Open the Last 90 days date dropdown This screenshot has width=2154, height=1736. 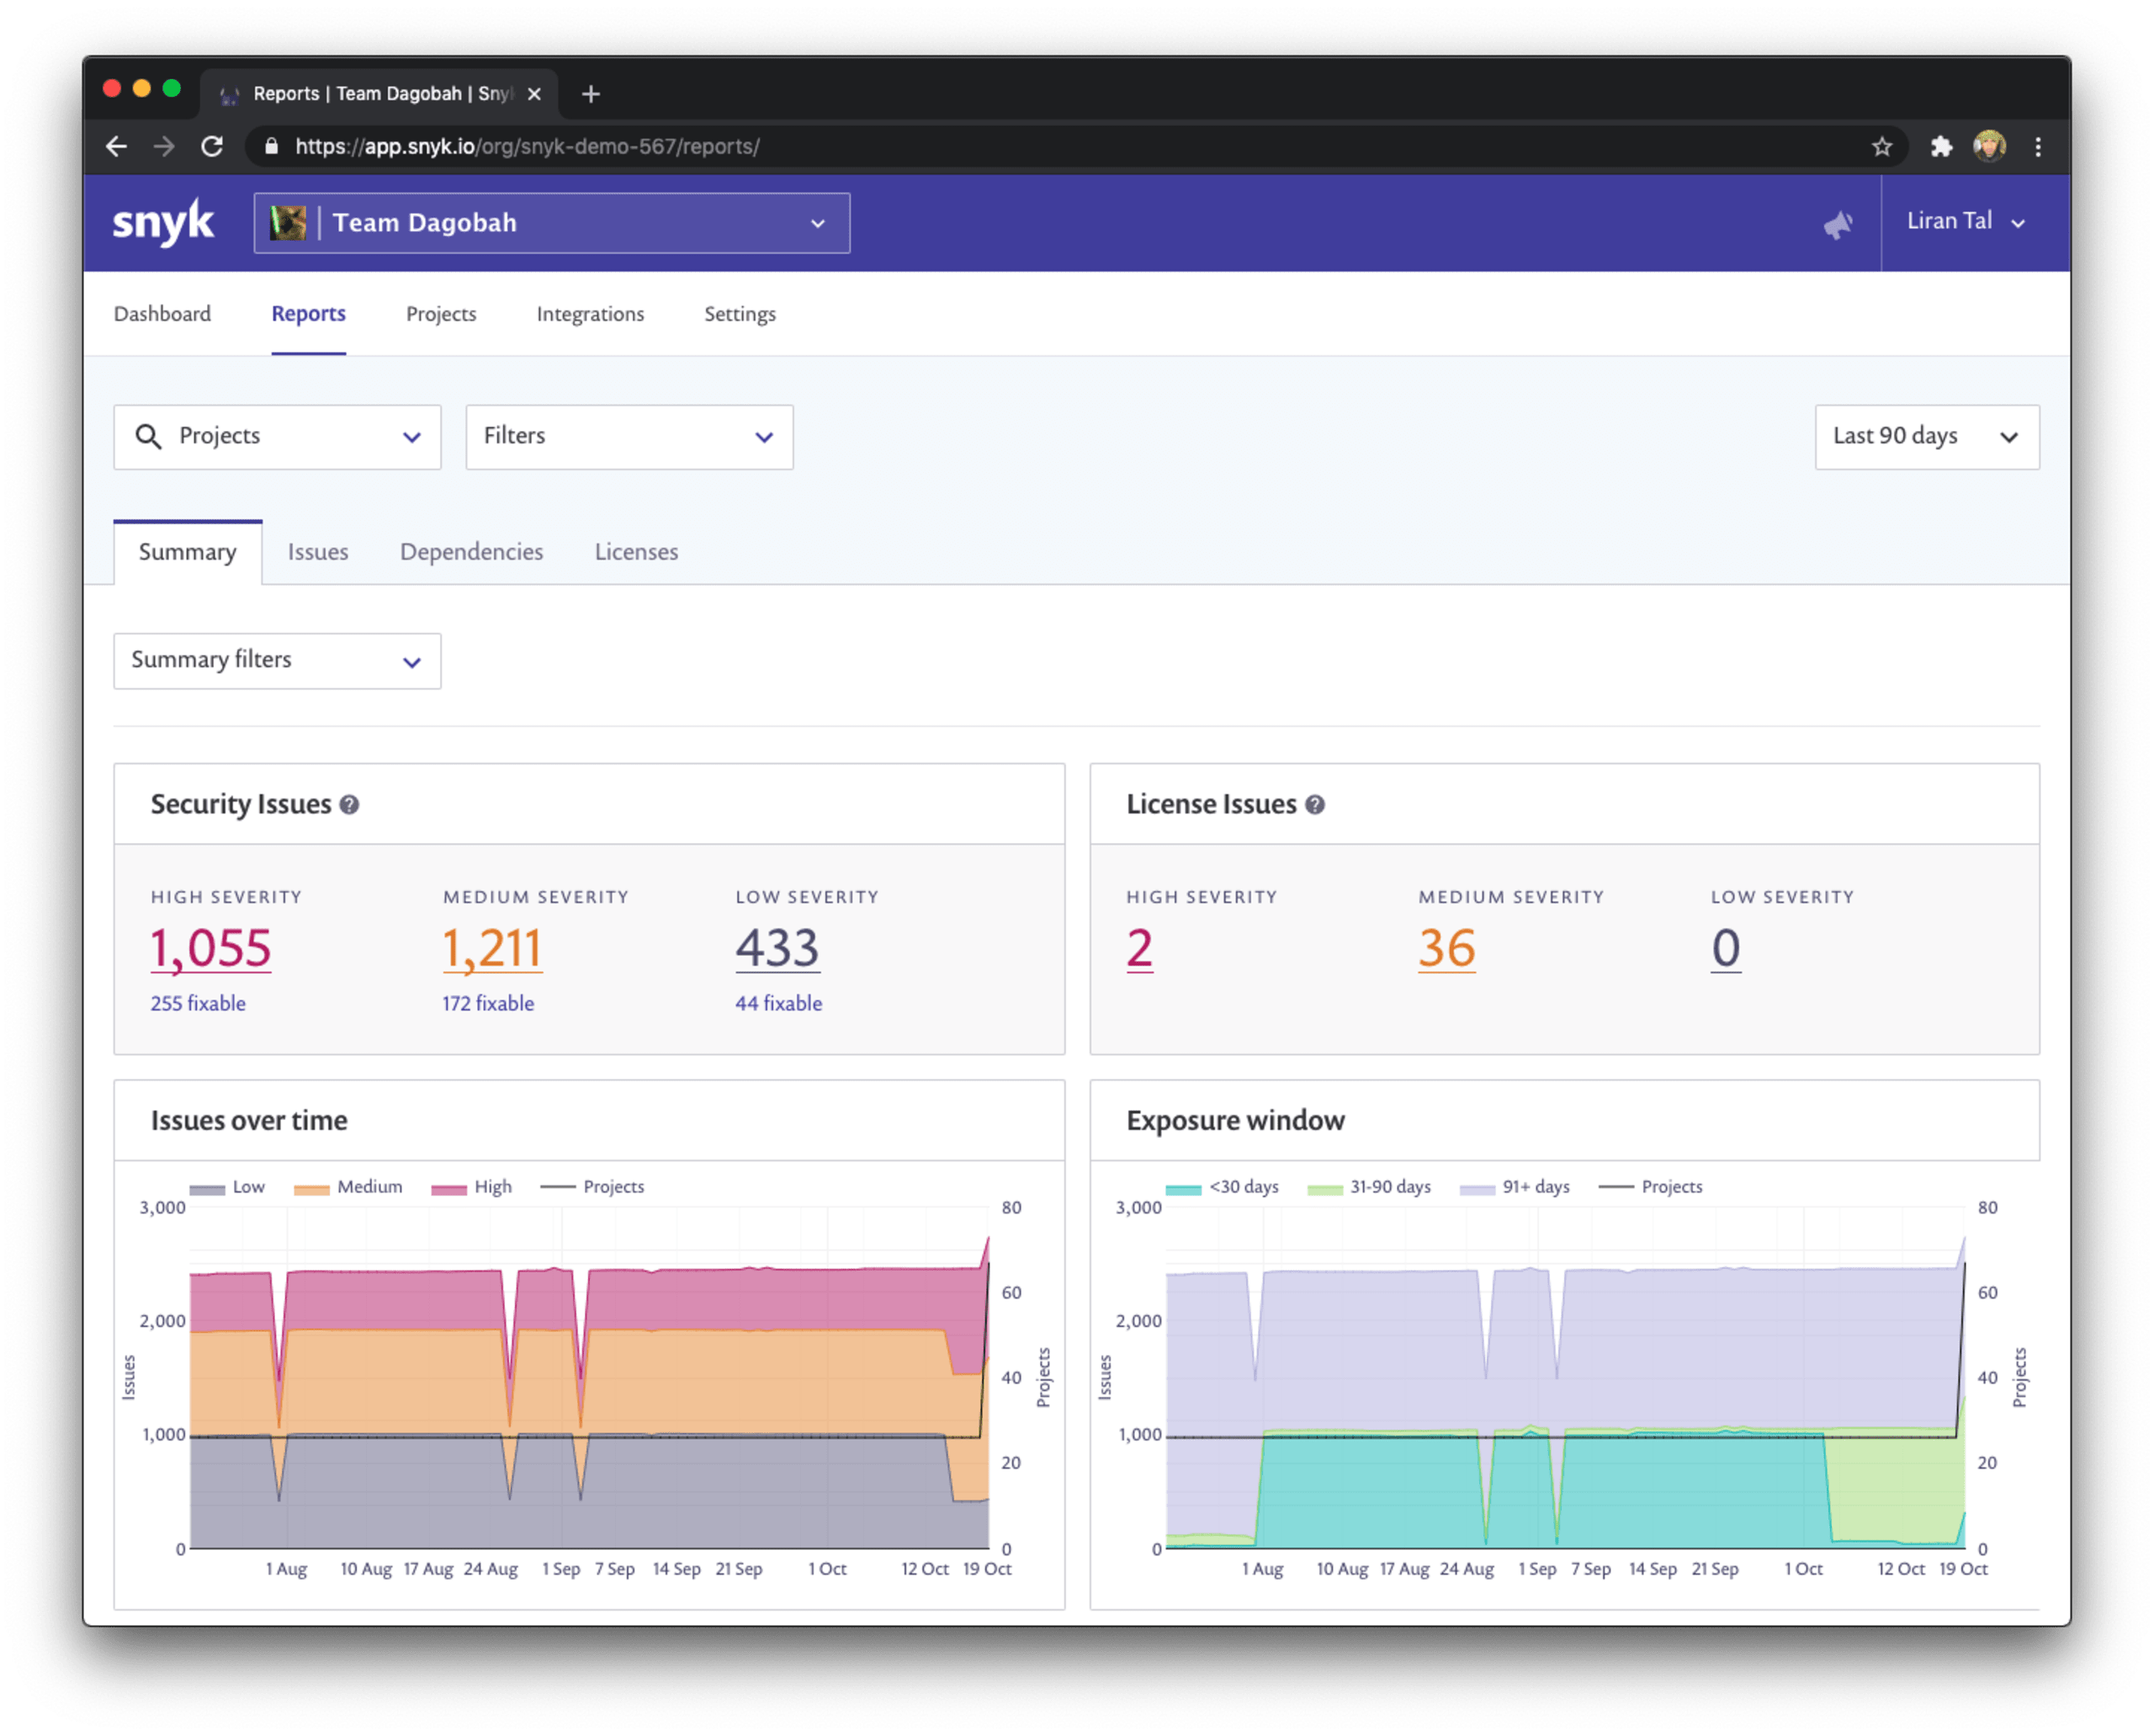pyautogui.click(x=1926, y=437)
